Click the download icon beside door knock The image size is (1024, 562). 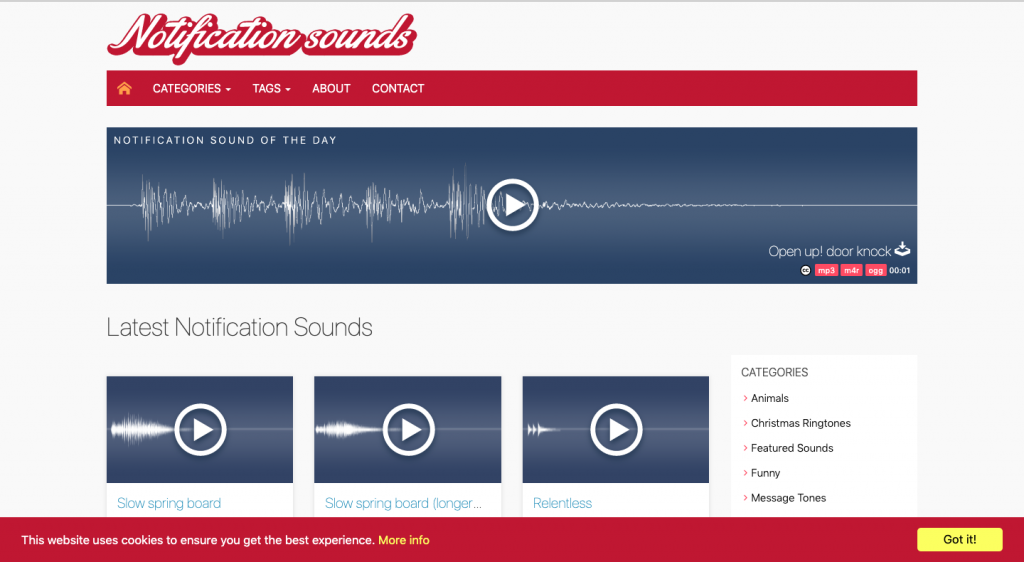pos(902,249)
